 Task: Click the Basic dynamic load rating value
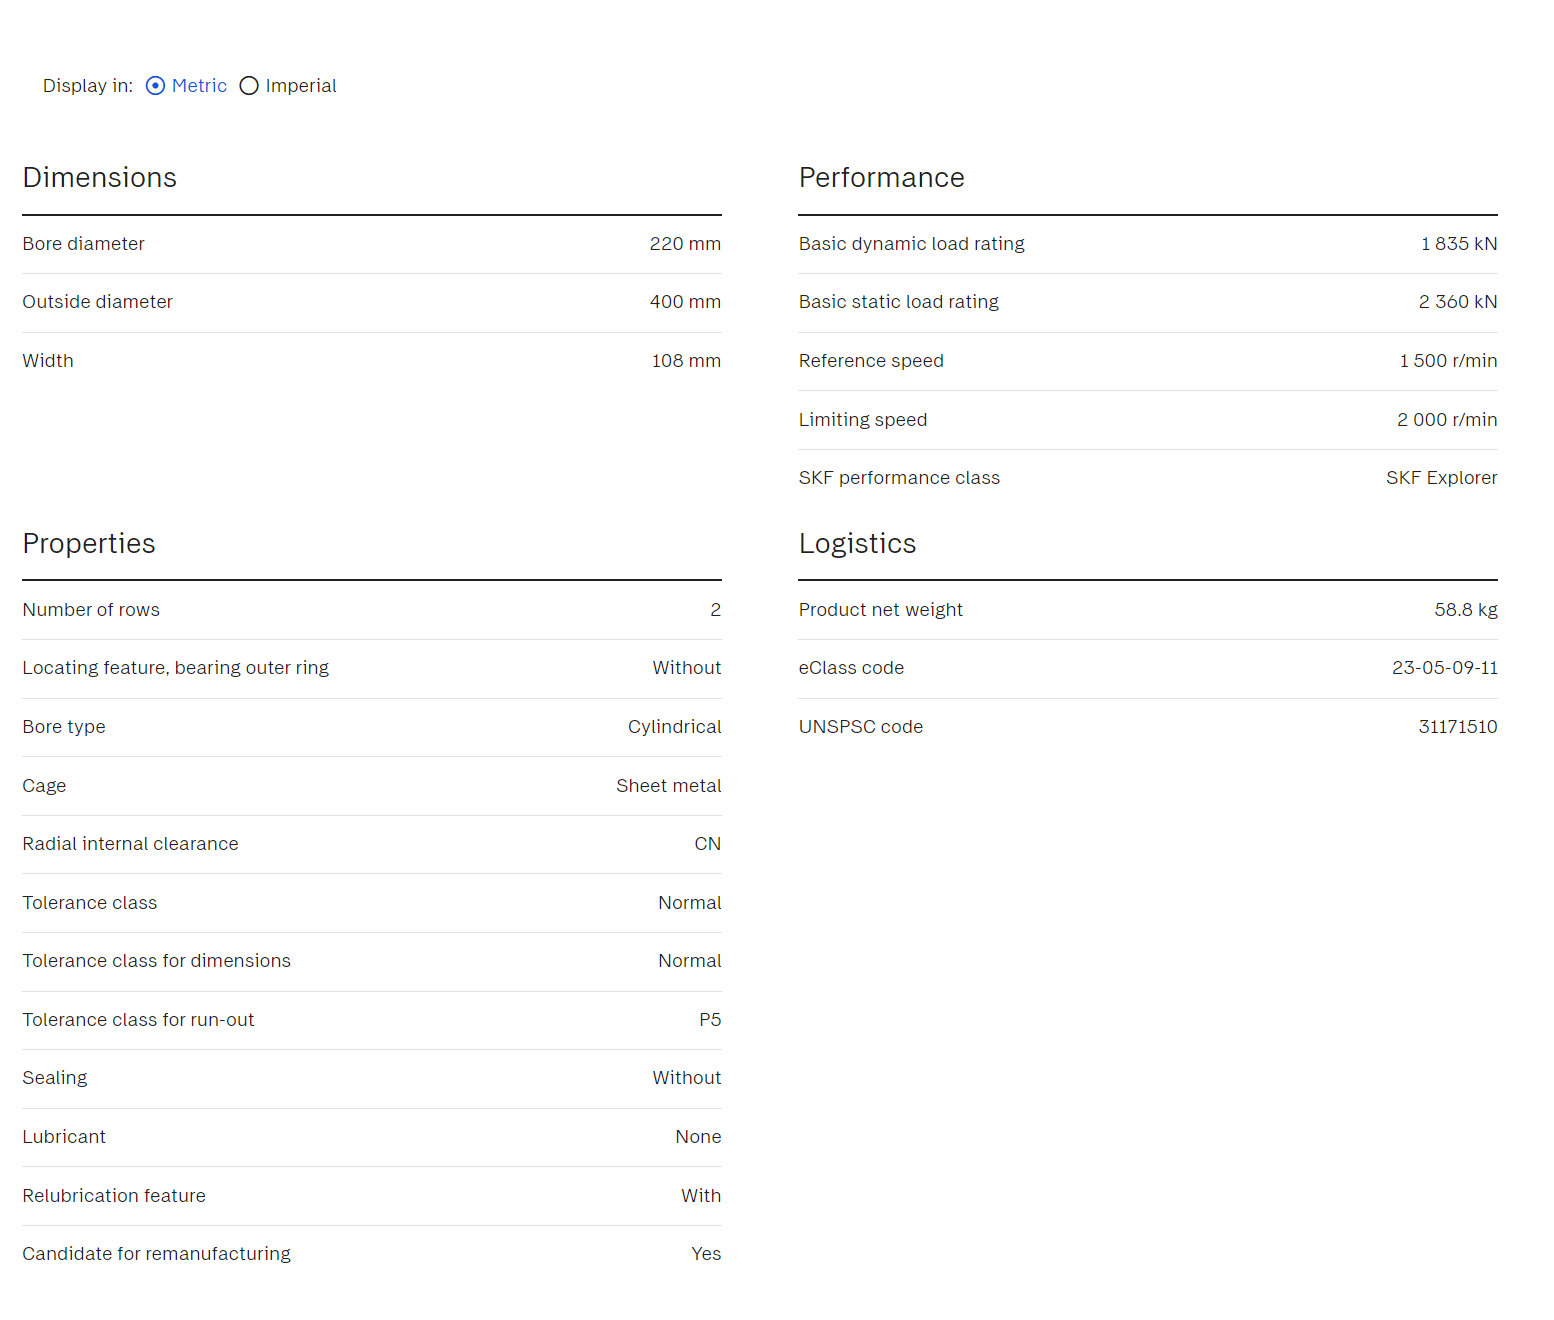point(1458,244)
